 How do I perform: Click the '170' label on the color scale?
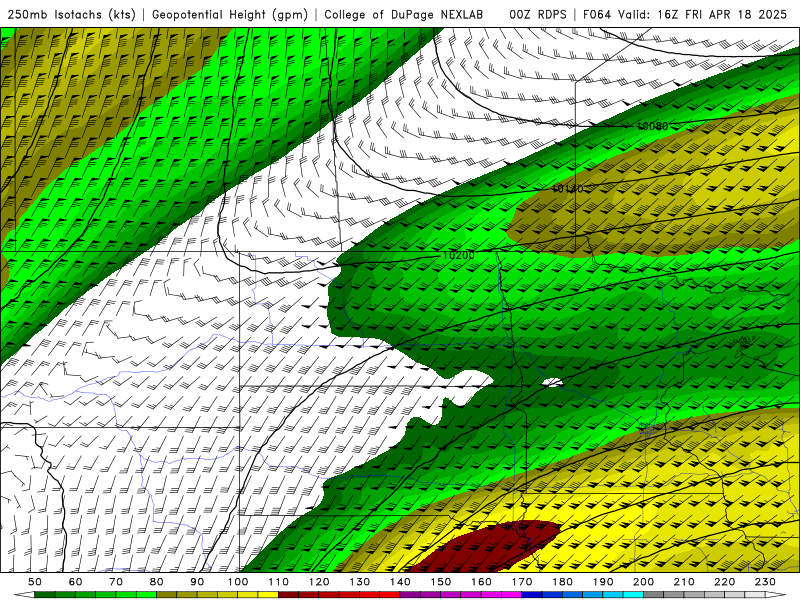[521, 582]
